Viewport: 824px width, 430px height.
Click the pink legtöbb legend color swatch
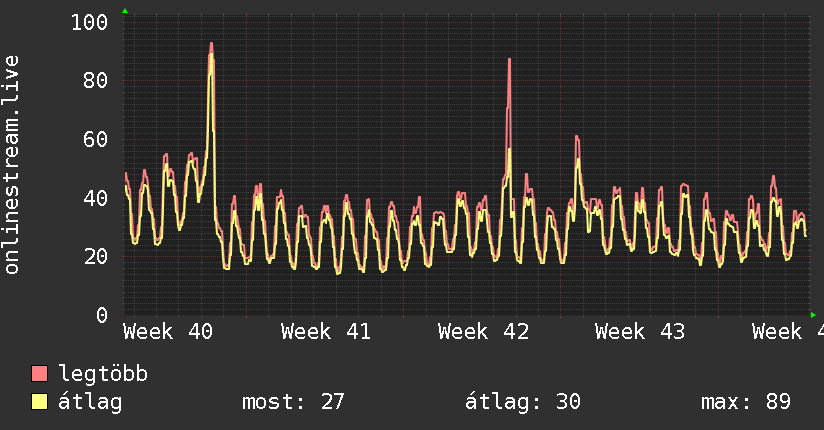[39, 373]
